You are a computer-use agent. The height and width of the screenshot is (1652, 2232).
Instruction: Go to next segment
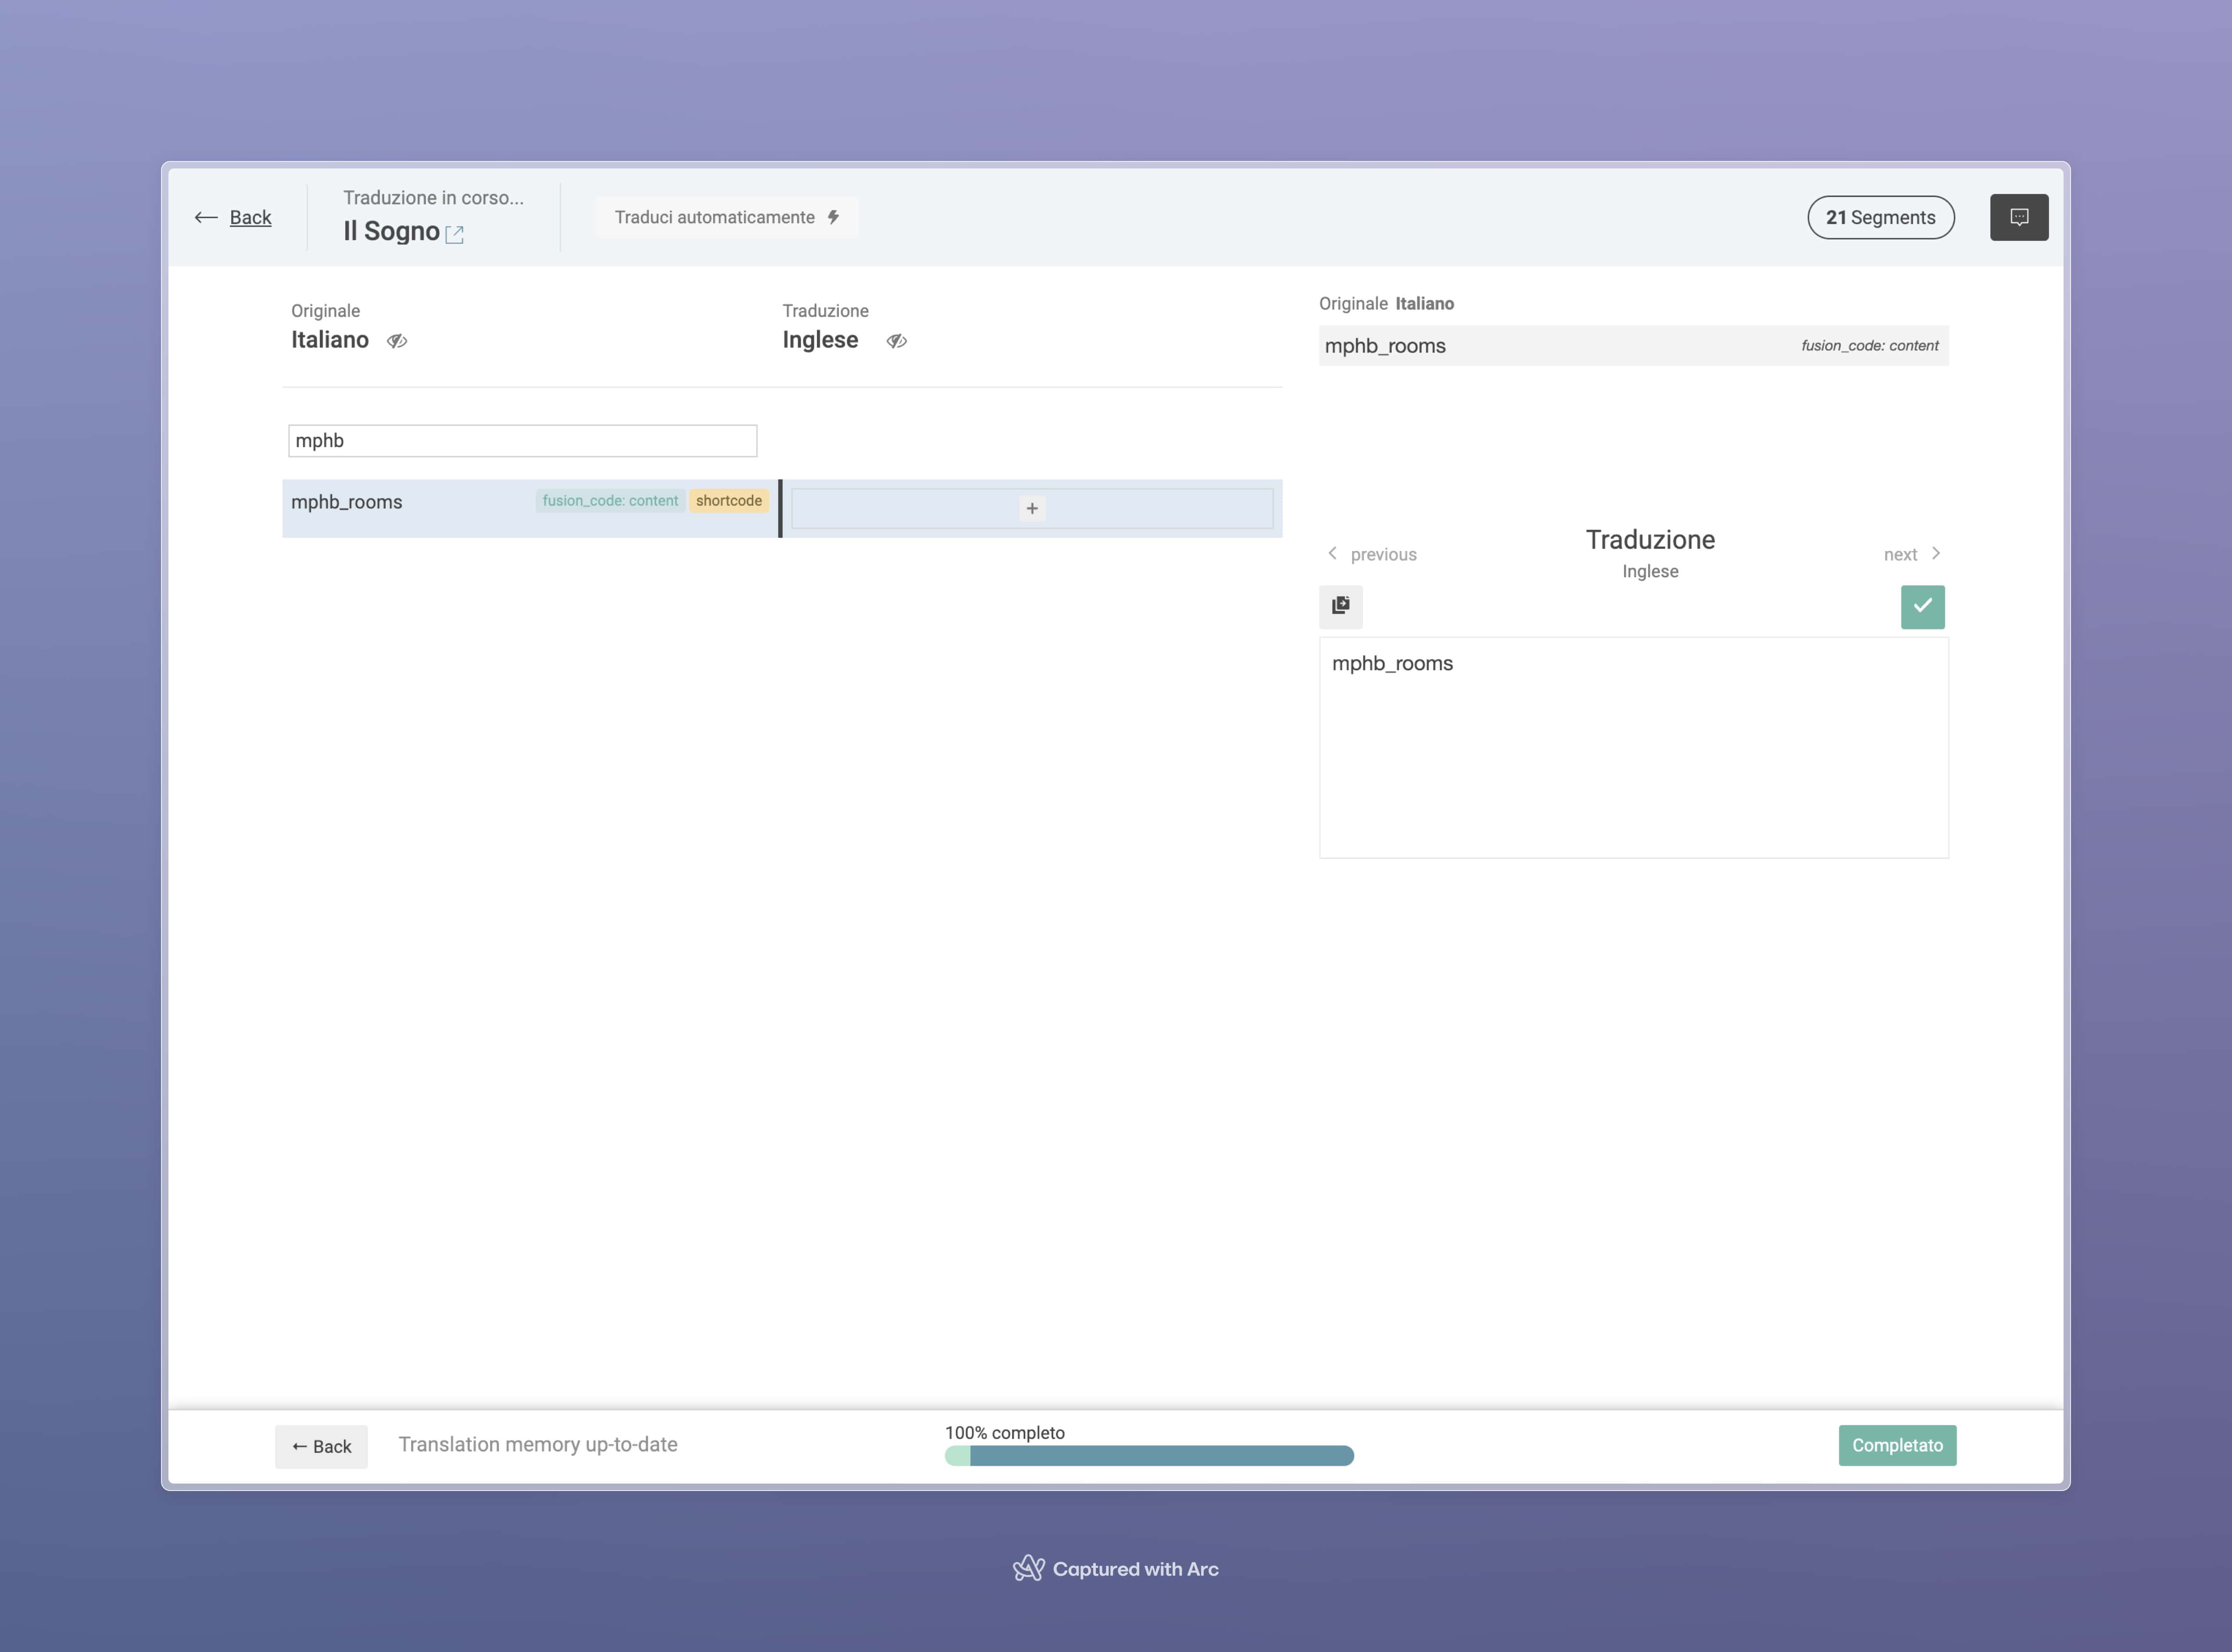[x=1912, y=554]
